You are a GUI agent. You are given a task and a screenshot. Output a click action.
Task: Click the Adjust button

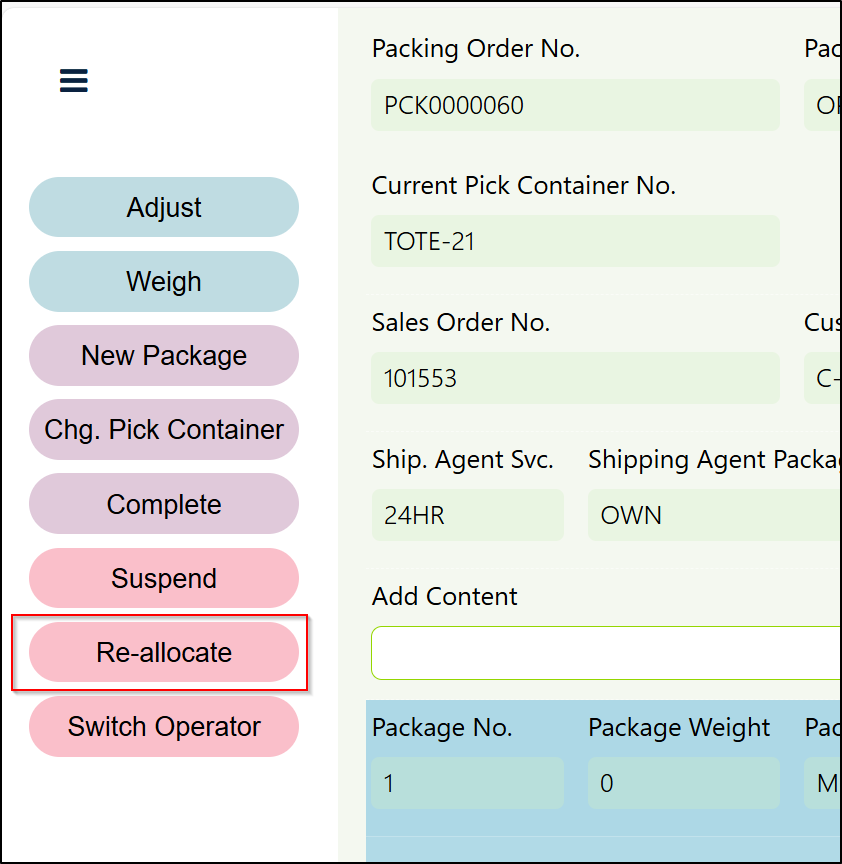tap(164, 207)
